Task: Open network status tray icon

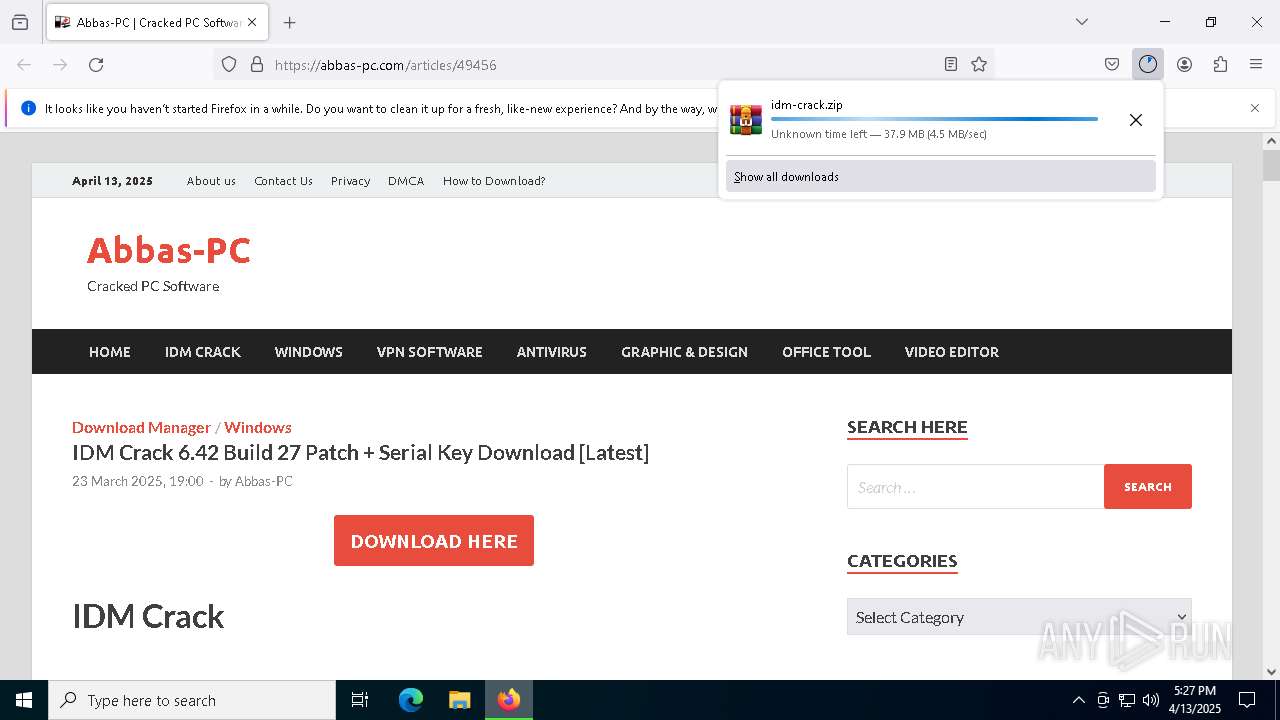Action: 1127,700
